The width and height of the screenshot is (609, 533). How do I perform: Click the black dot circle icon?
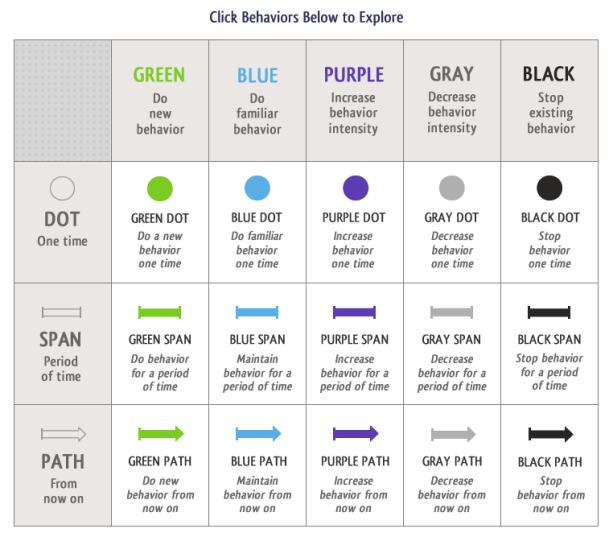coord(549,188)
